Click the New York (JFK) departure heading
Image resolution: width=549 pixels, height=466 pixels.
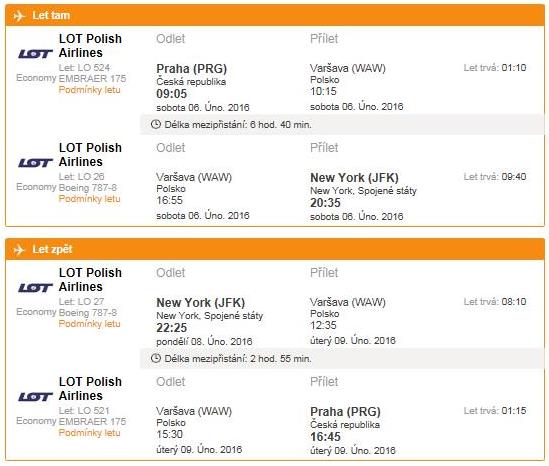(x=201, y=302)
